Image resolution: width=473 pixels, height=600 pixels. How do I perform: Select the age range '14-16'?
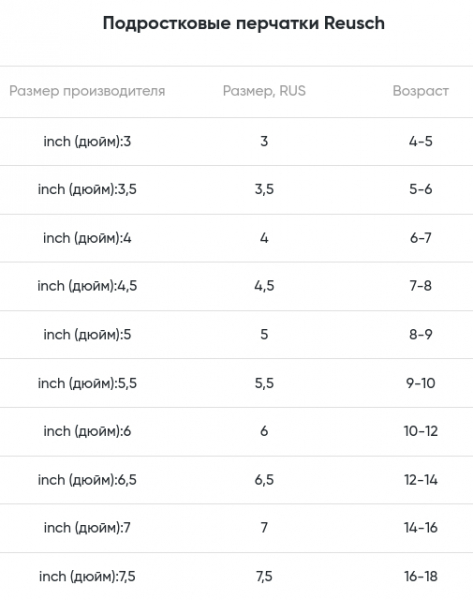pyautogui.click(x=421, y=528)
